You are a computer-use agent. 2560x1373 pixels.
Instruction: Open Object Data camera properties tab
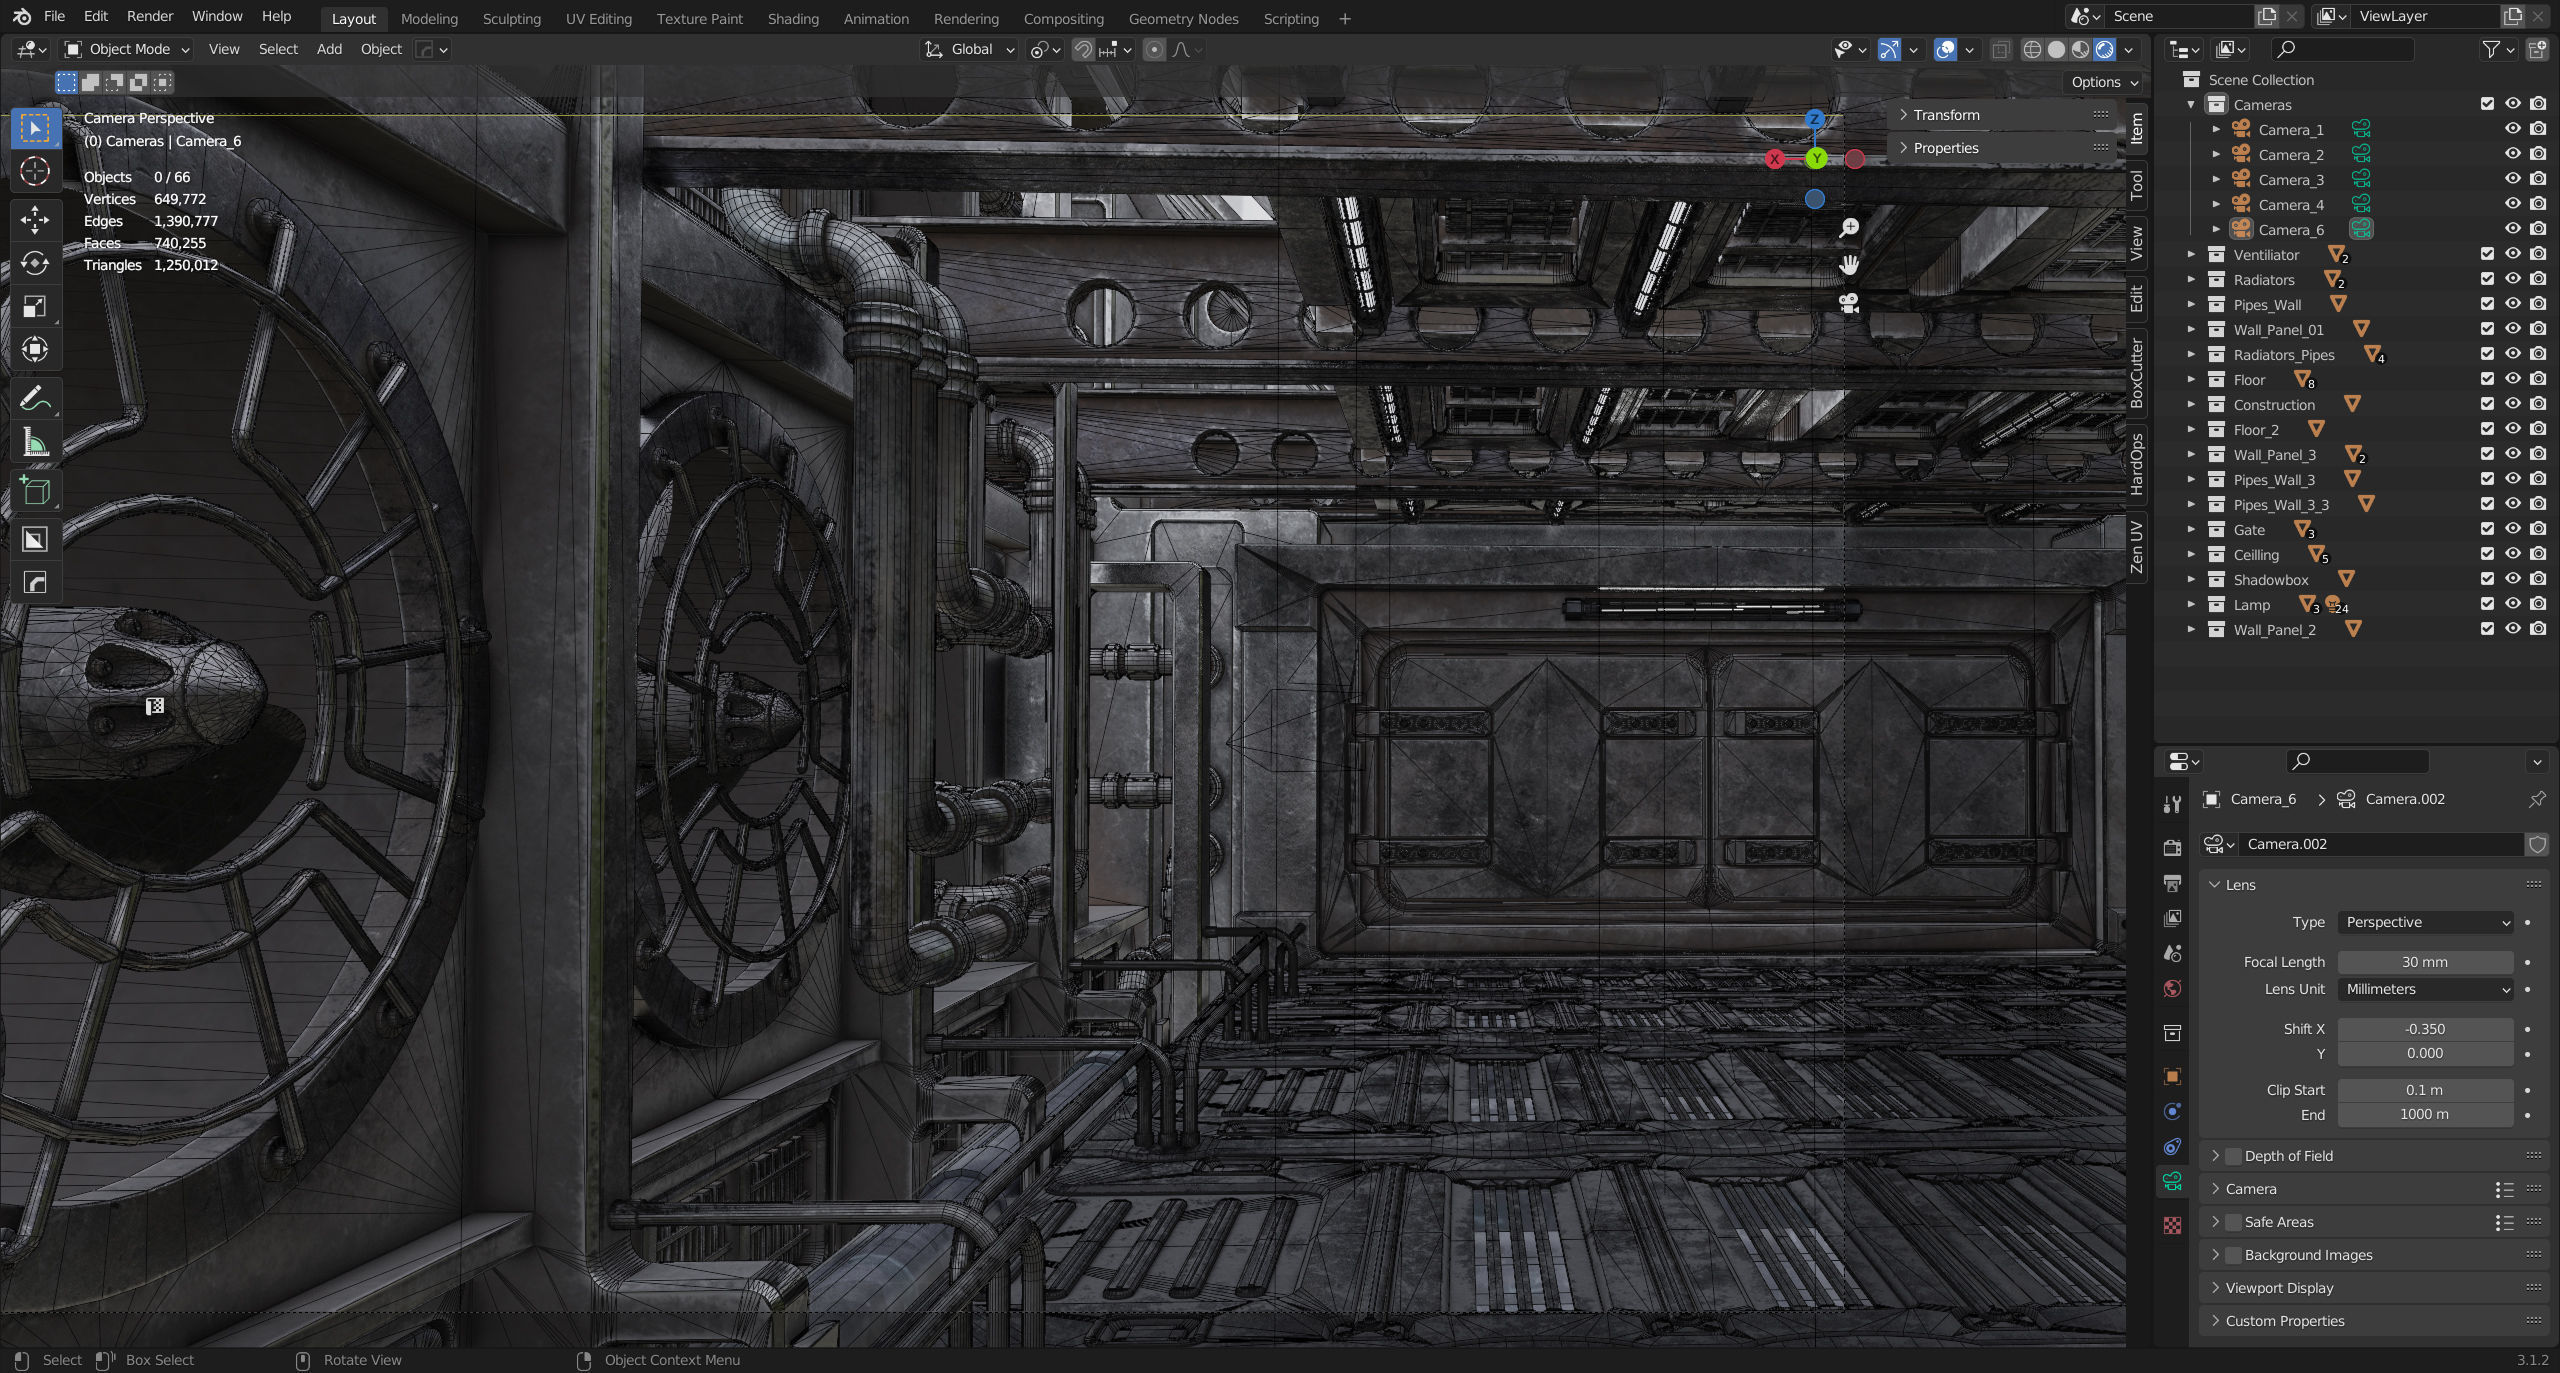[2172, 1182]
